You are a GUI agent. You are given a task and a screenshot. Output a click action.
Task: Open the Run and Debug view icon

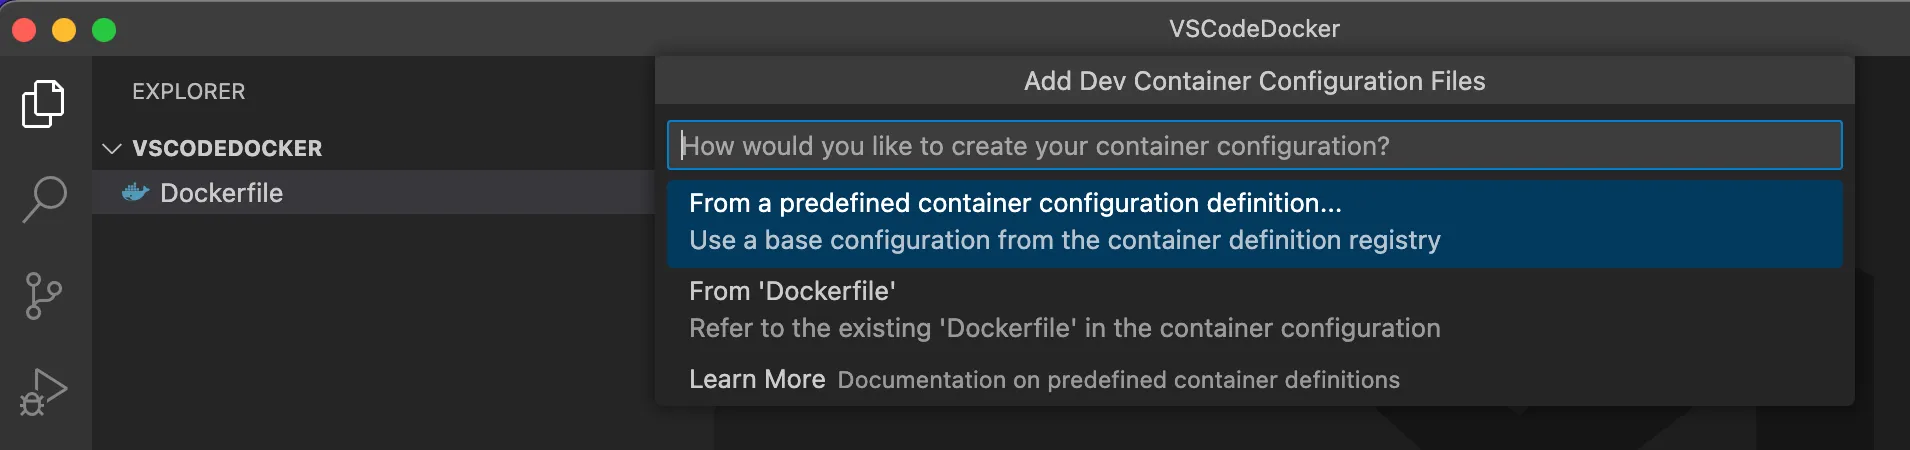click(43, 392)
